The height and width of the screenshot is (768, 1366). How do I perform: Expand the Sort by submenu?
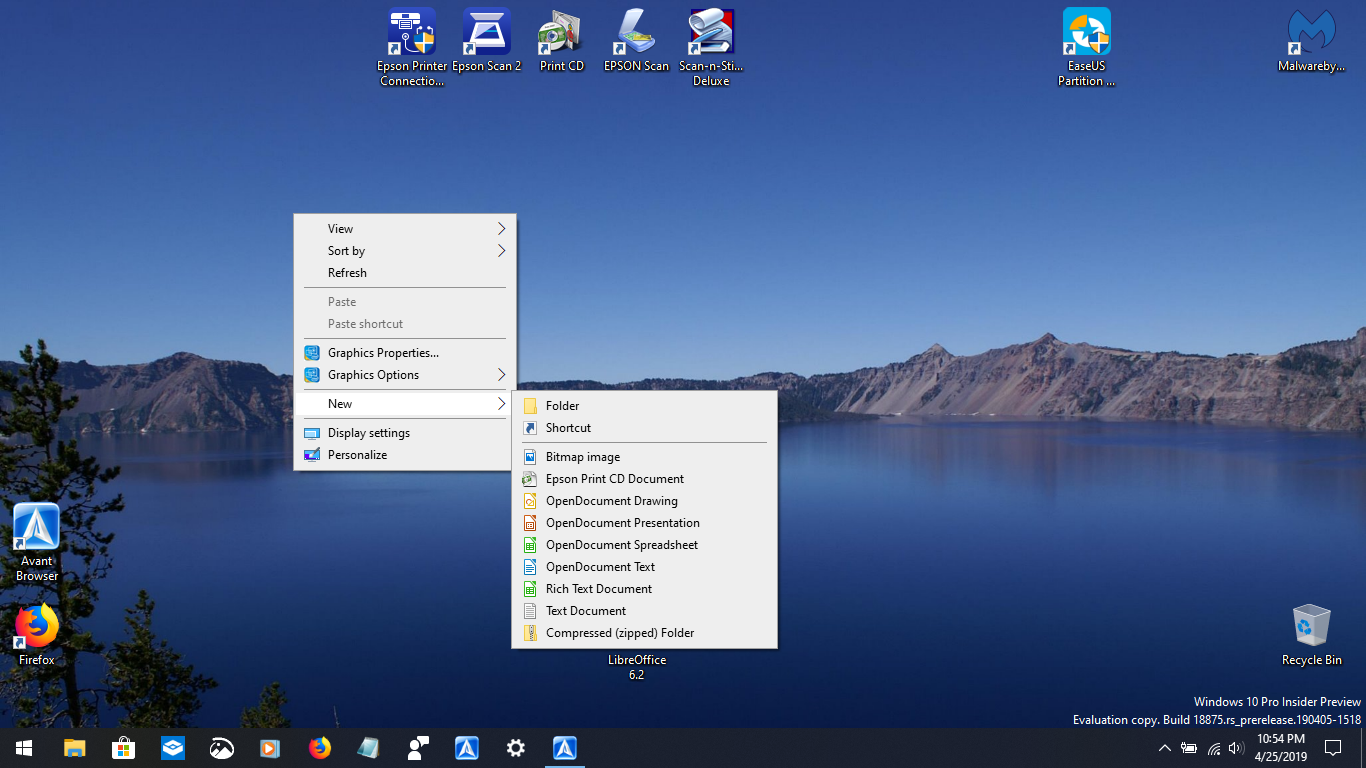[x=404, y=251]
